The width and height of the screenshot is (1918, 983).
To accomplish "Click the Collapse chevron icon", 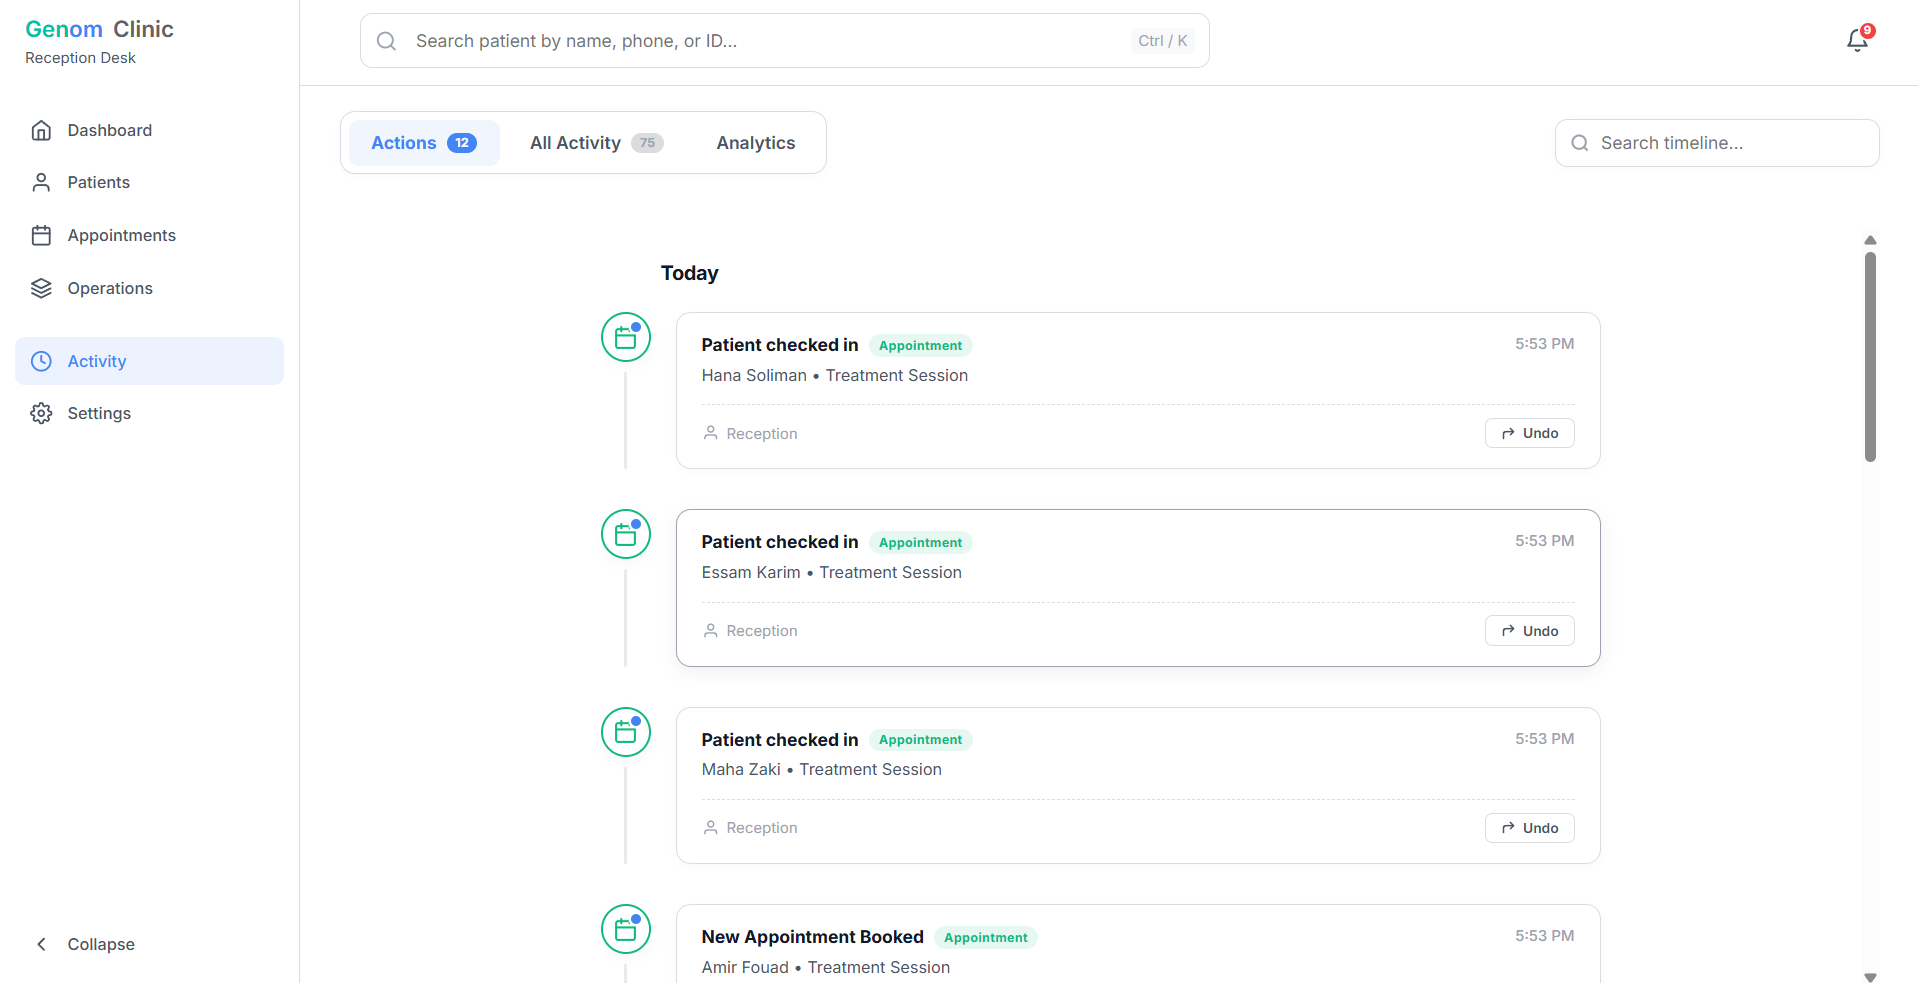I will [x=41, y=944].
